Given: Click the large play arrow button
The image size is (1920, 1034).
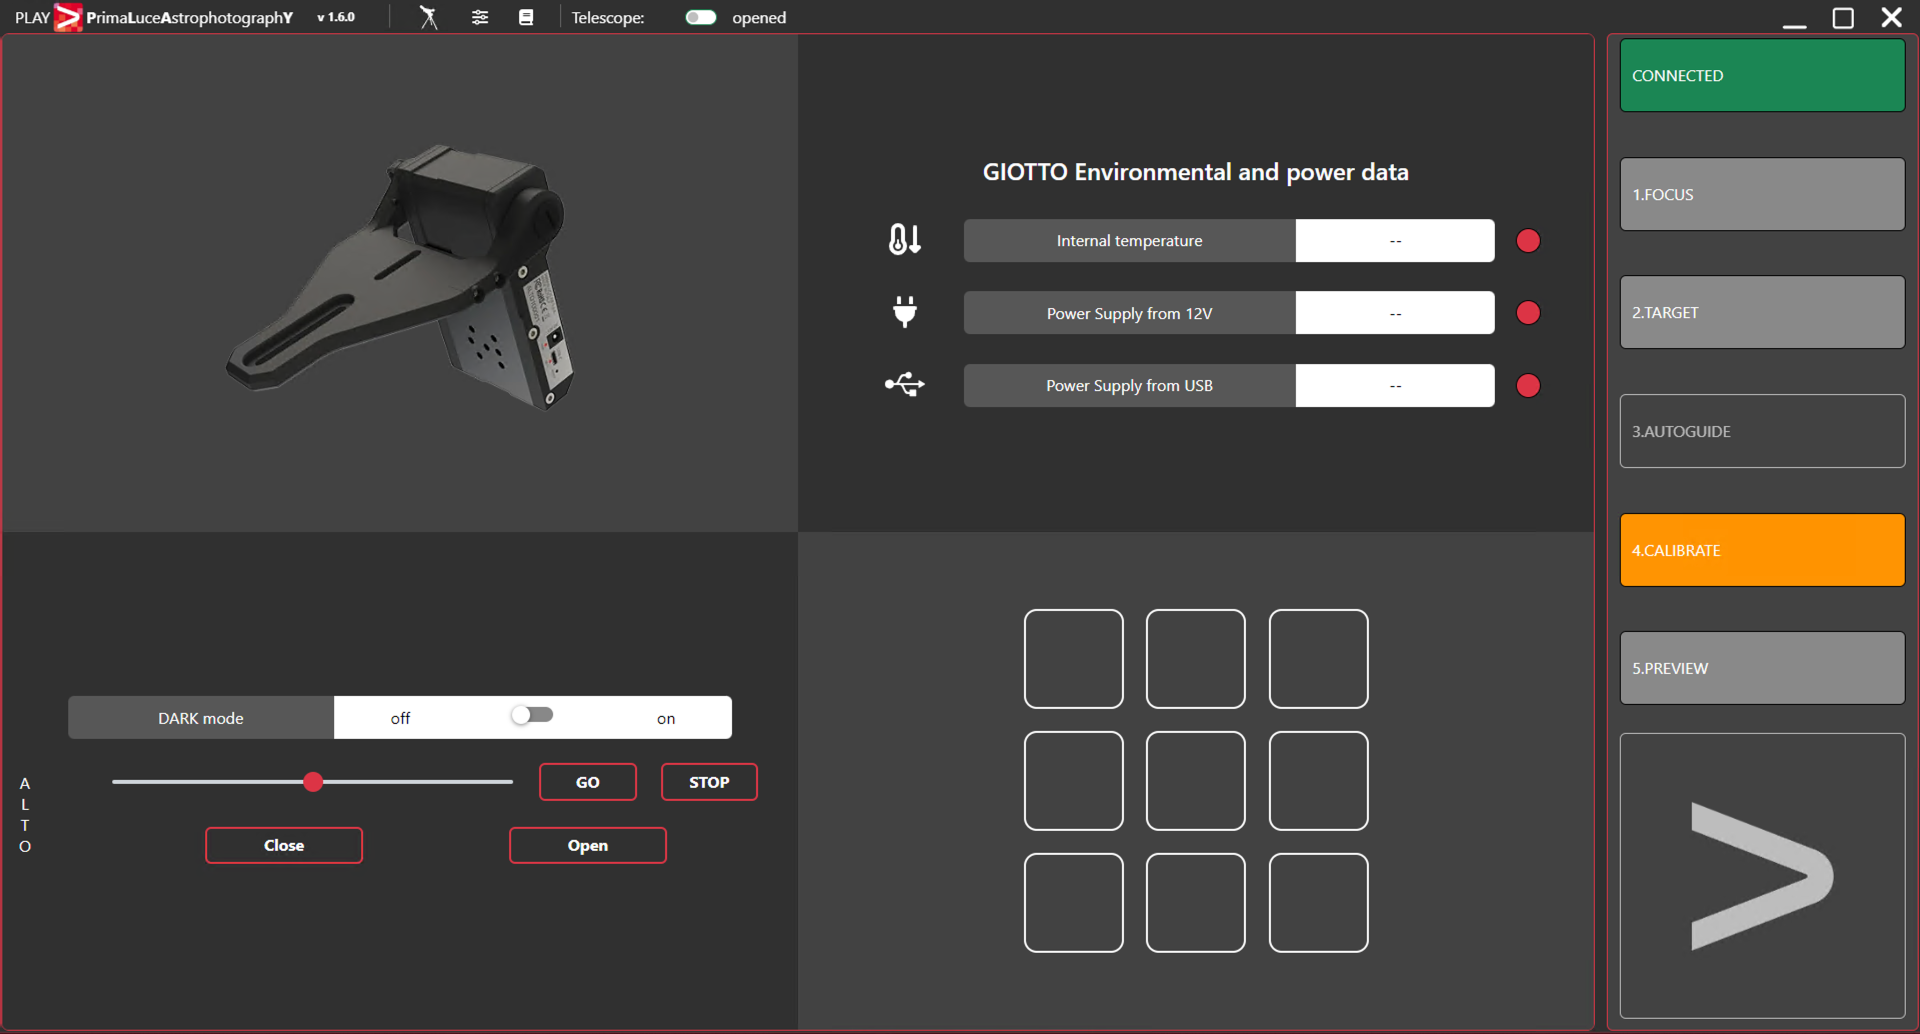Looking at the screenshot, I should tap(1762, 876).
